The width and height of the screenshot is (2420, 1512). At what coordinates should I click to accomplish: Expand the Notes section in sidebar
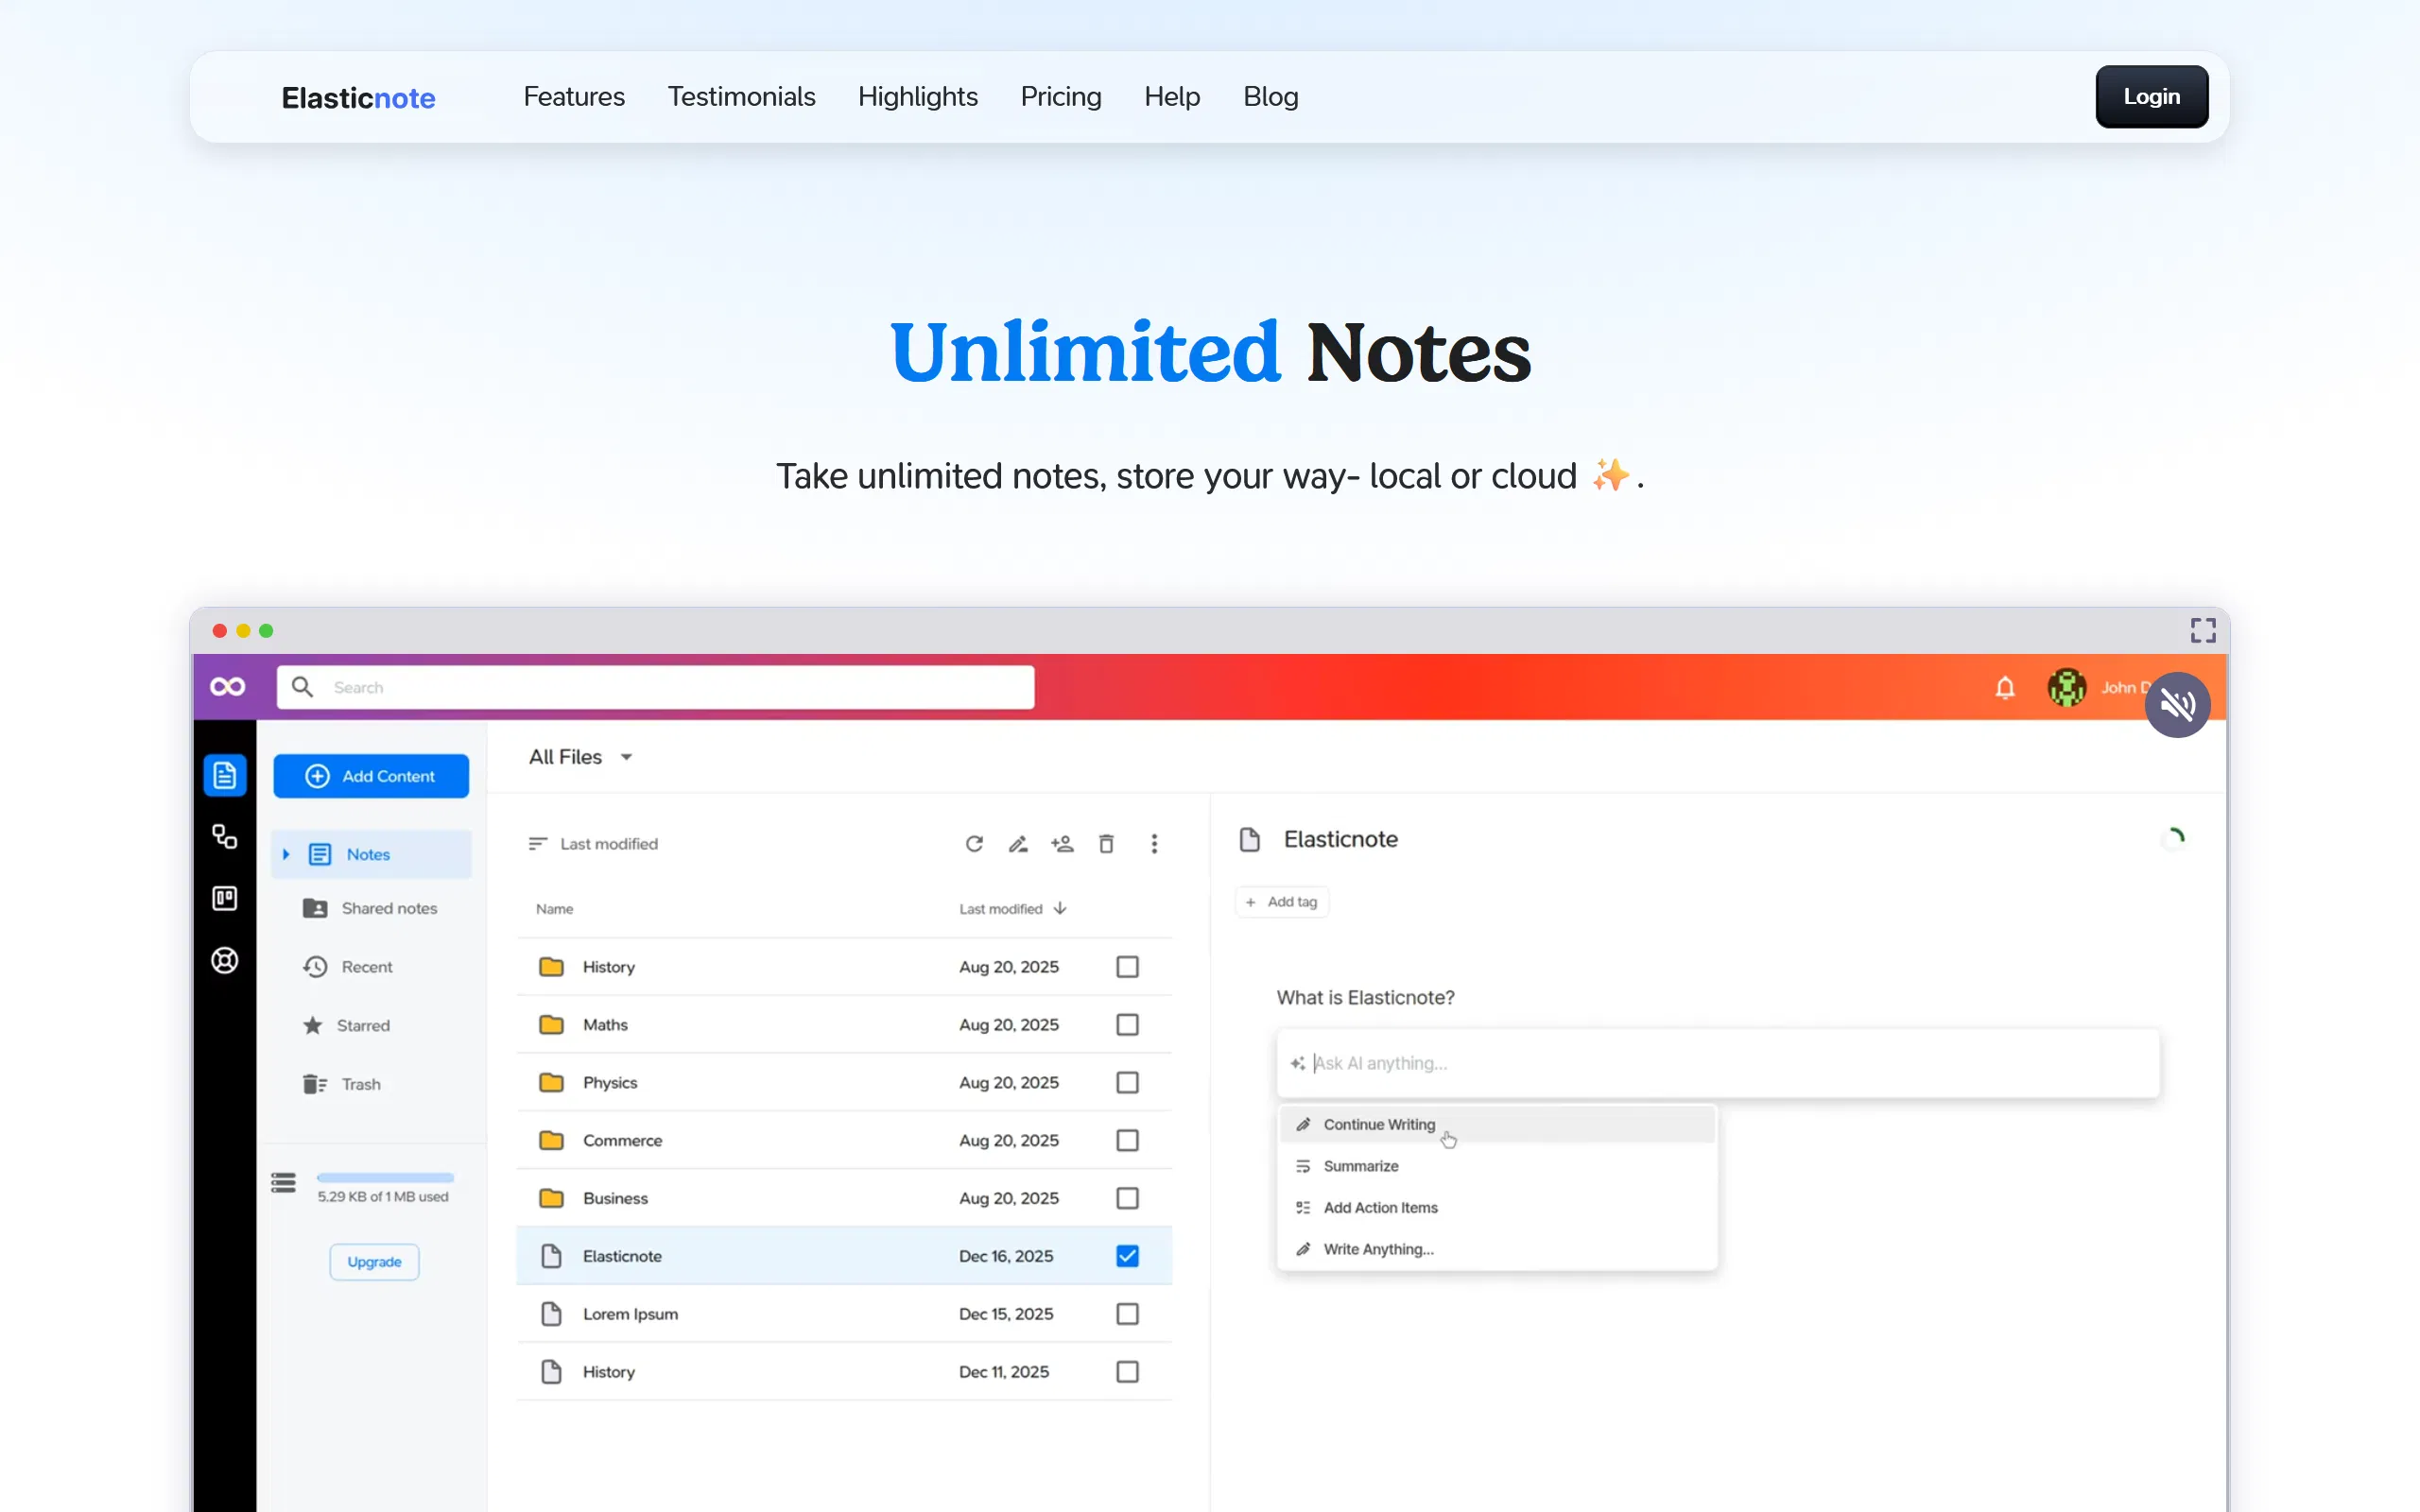(287, 854)
